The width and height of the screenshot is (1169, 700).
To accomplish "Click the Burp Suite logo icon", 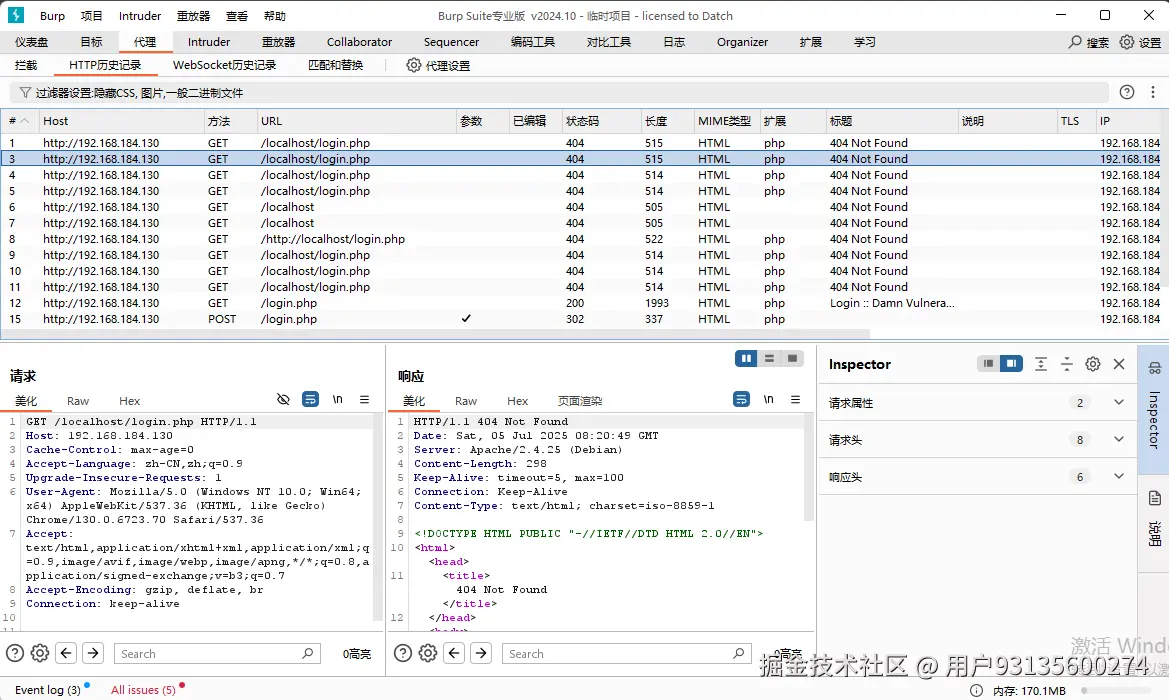I will [x=16, y=15].
